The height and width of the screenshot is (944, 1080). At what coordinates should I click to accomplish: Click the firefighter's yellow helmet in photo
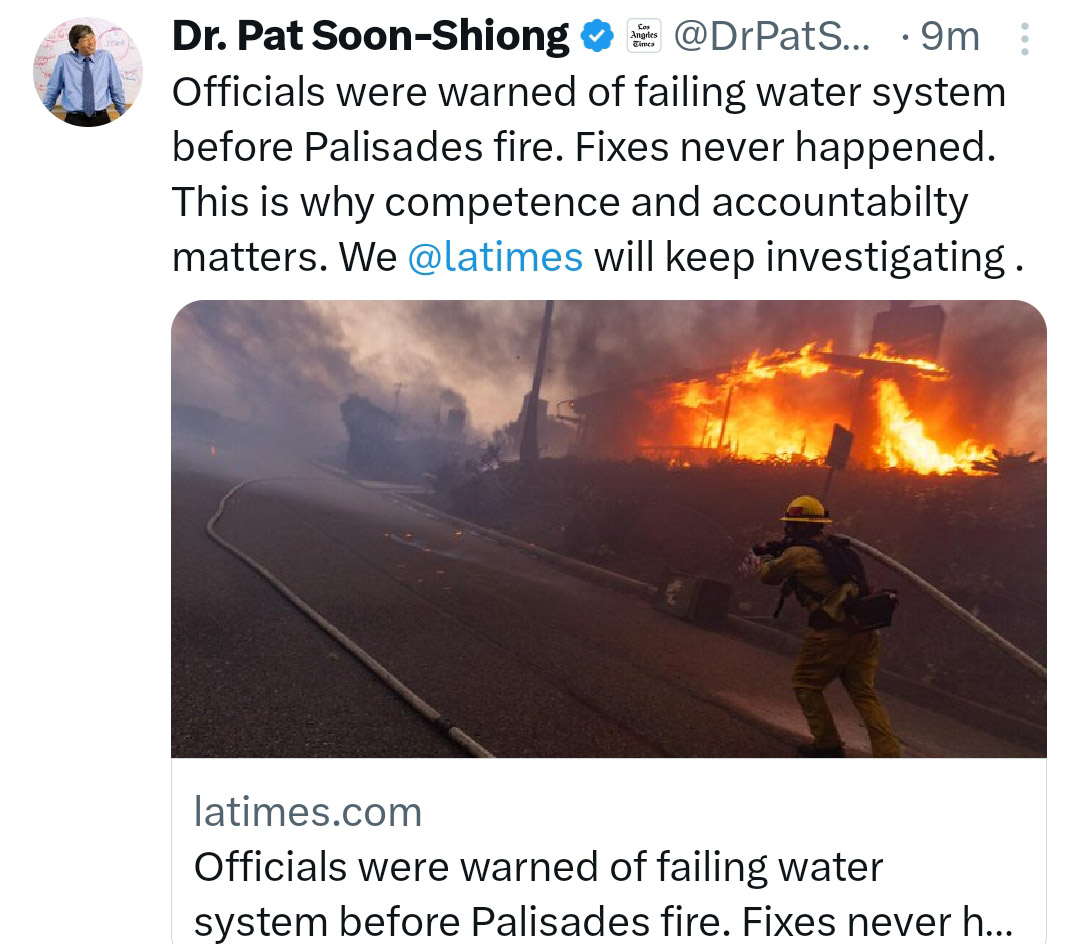805,509
